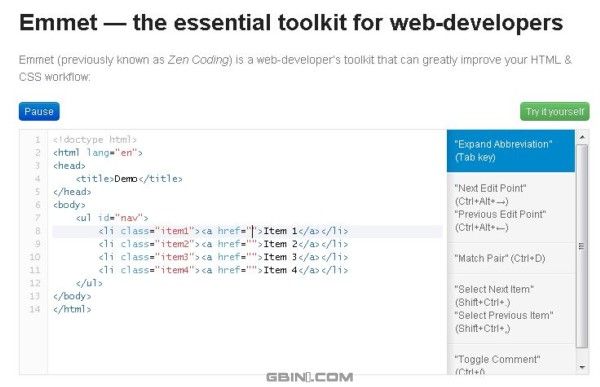Click Item 4 text on line 11
The height and width of the screenshot is (387, 600).
(x=280, y=270)
